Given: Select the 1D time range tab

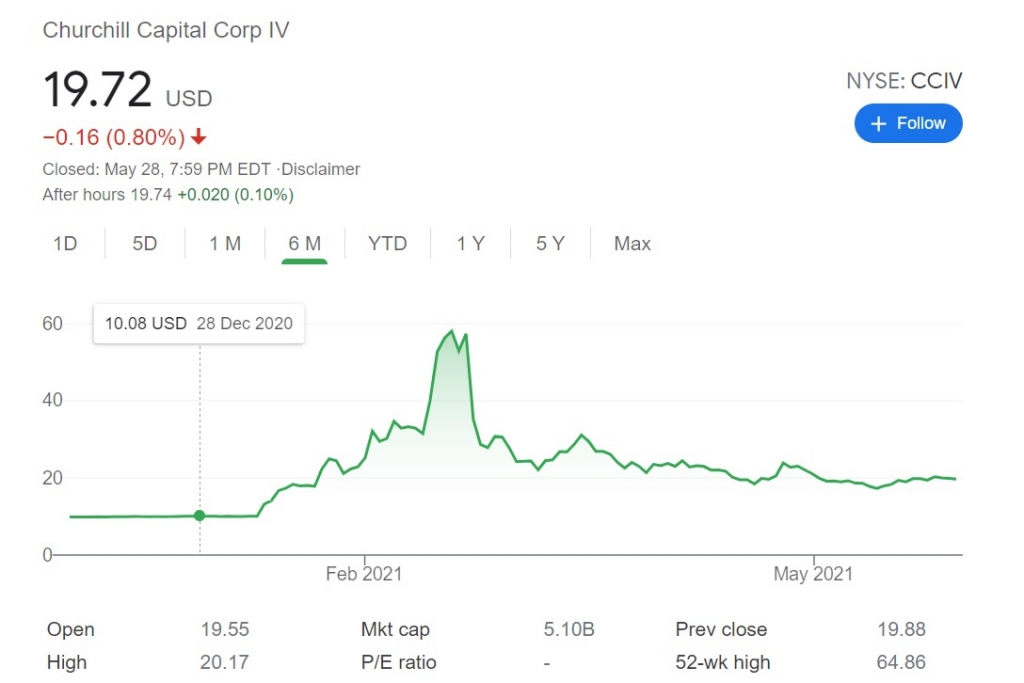Looking at the screenshot, I should tap(65, 243).
